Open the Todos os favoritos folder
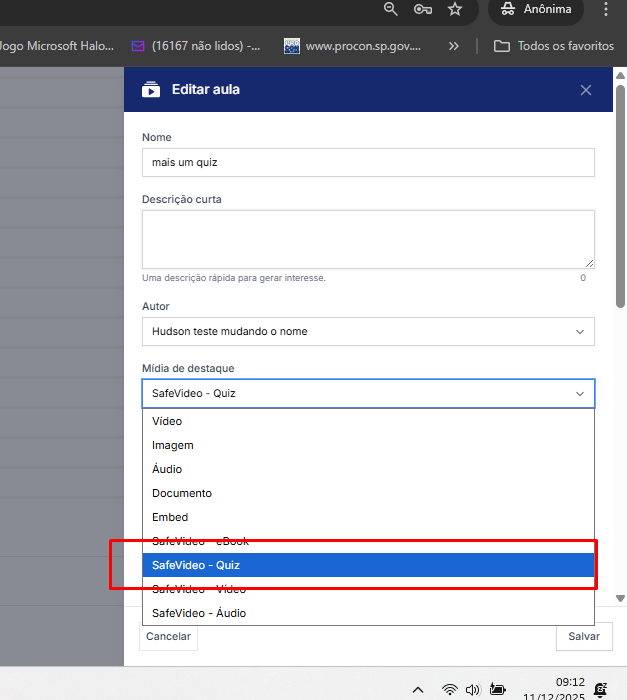 coord(554,46)
